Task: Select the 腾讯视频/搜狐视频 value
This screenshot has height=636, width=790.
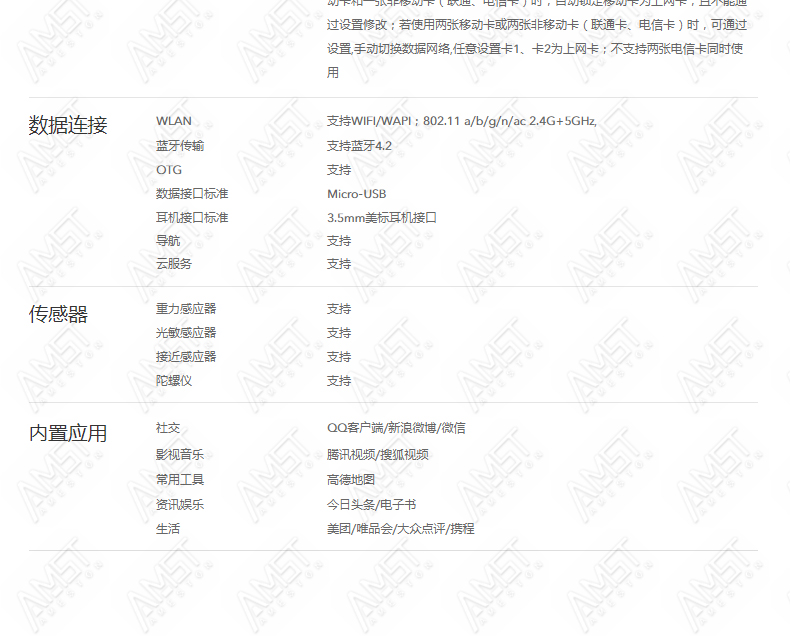Action: 377,455
